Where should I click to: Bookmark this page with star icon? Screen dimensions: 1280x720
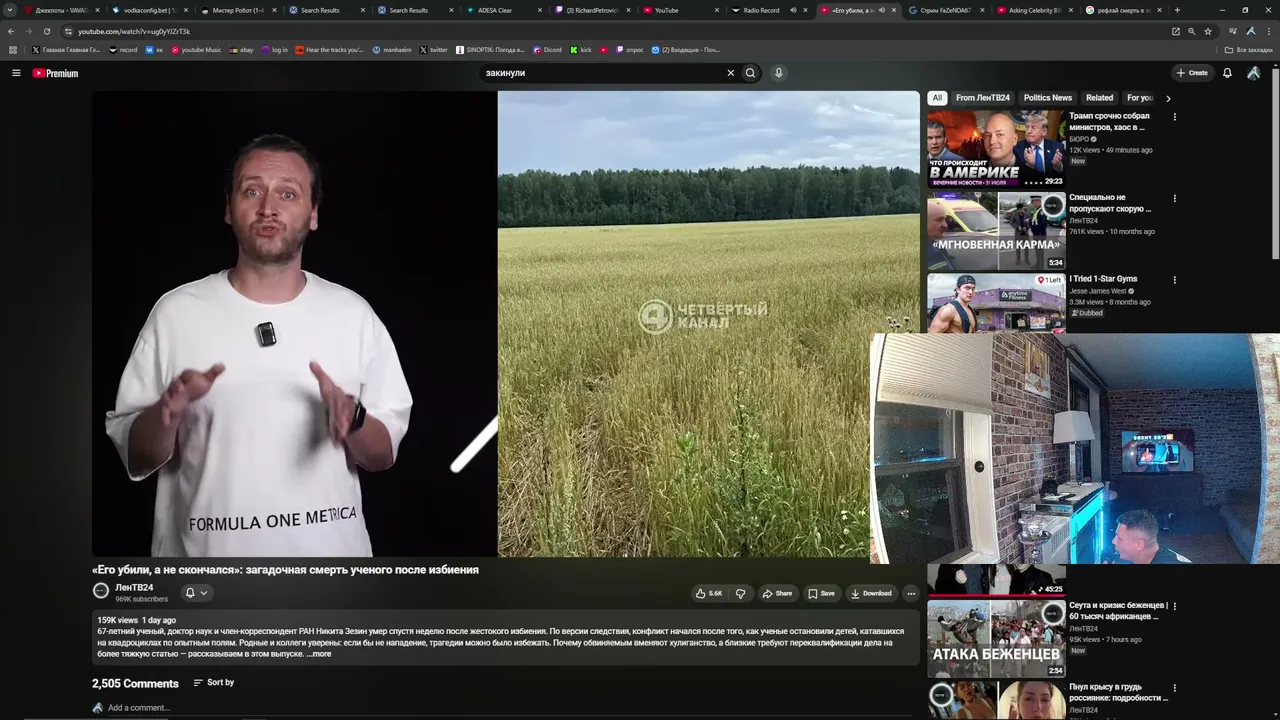coord(1206,31)
